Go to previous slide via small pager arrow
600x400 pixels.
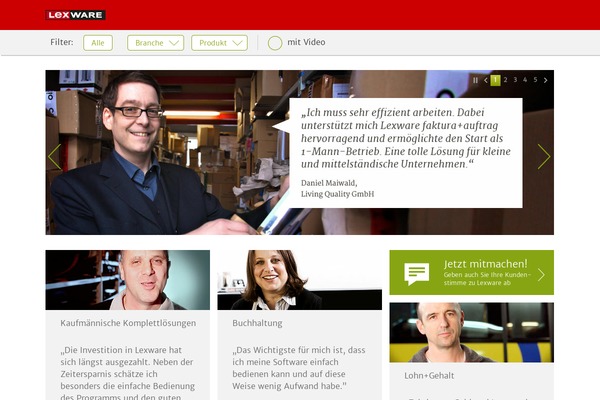[486, 80]
